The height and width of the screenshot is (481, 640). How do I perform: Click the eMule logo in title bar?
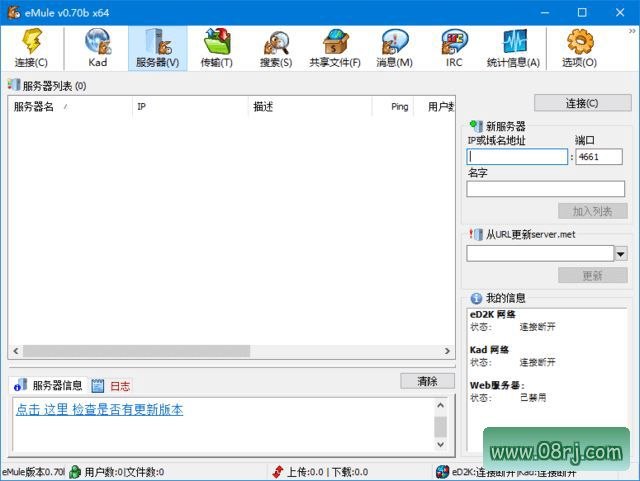point(14,12)
